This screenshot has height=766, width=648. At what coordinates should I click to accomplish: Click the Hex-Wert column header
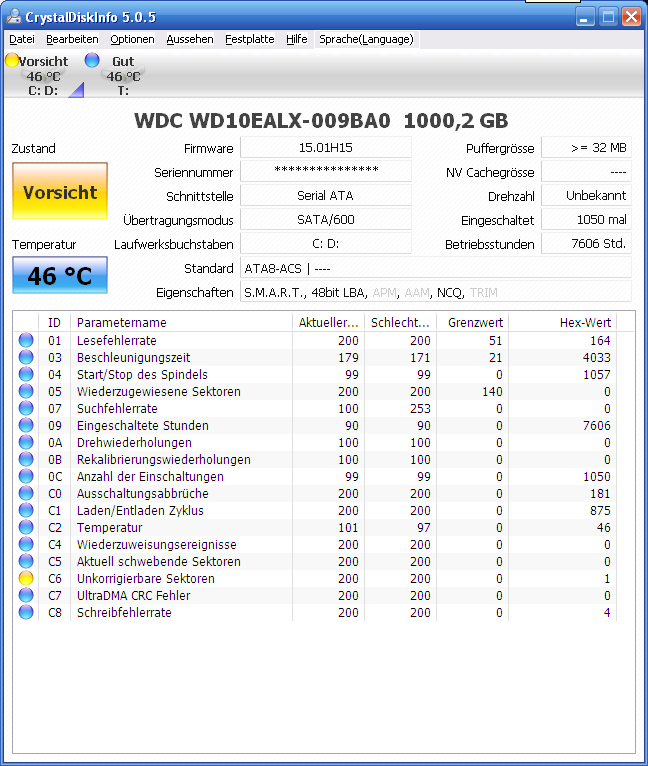[562, 322]
